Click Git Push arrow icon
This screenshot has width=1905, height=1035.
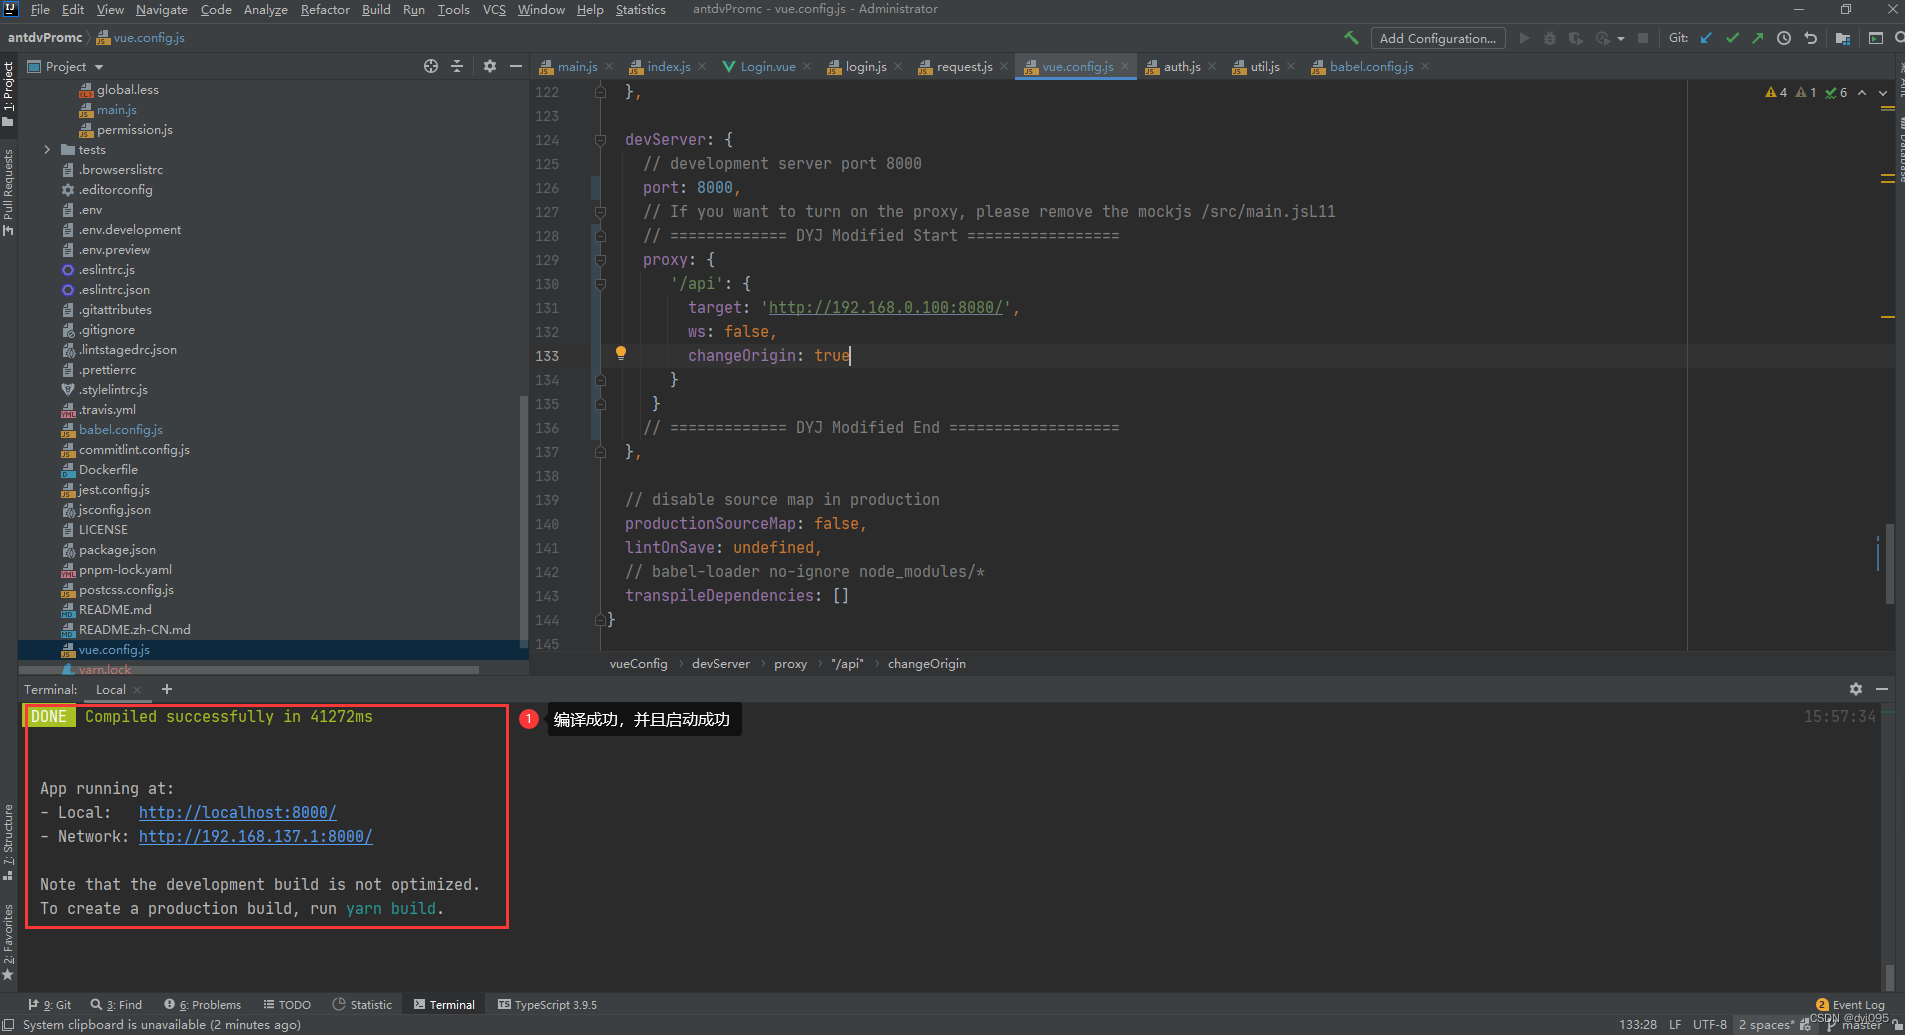pos(1758,38)
